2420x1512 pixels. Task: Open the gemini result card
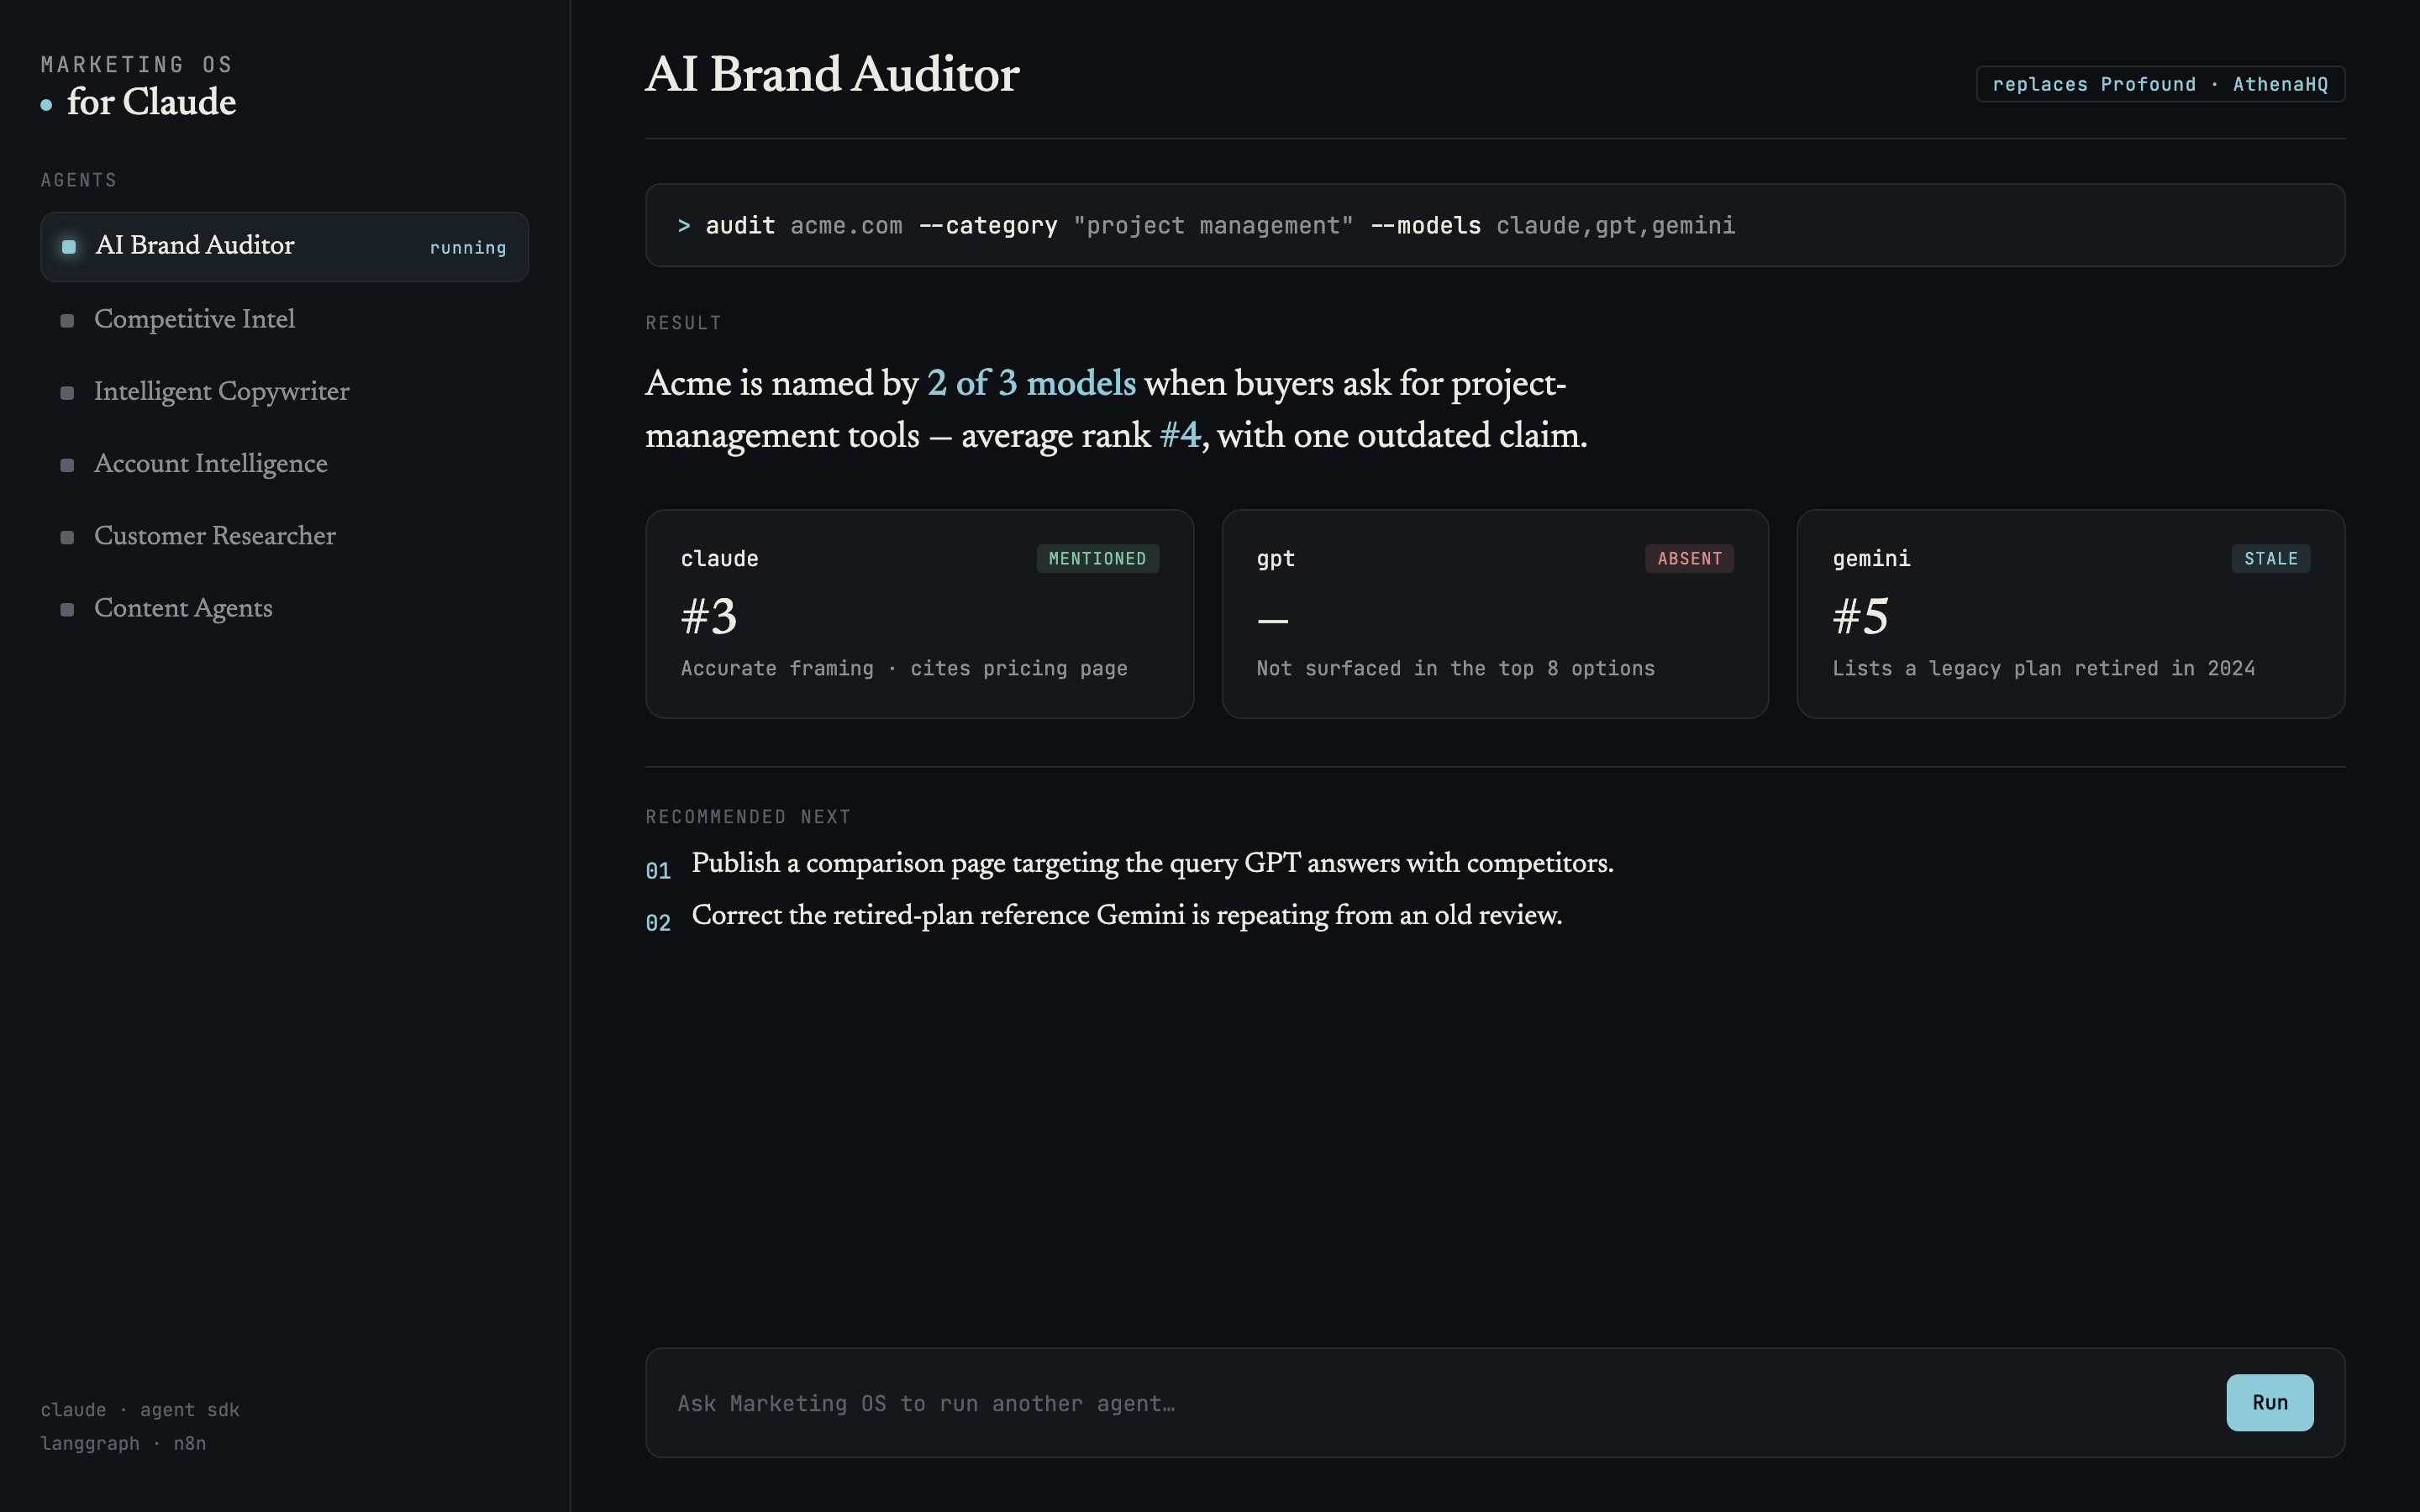[2070, 614]
